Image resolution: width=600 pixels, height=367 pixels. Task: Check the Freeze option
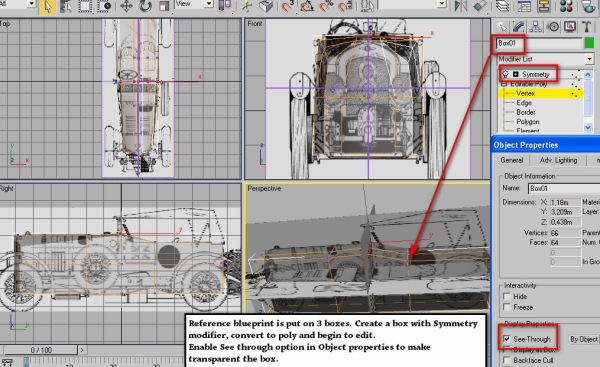(507, 307)
